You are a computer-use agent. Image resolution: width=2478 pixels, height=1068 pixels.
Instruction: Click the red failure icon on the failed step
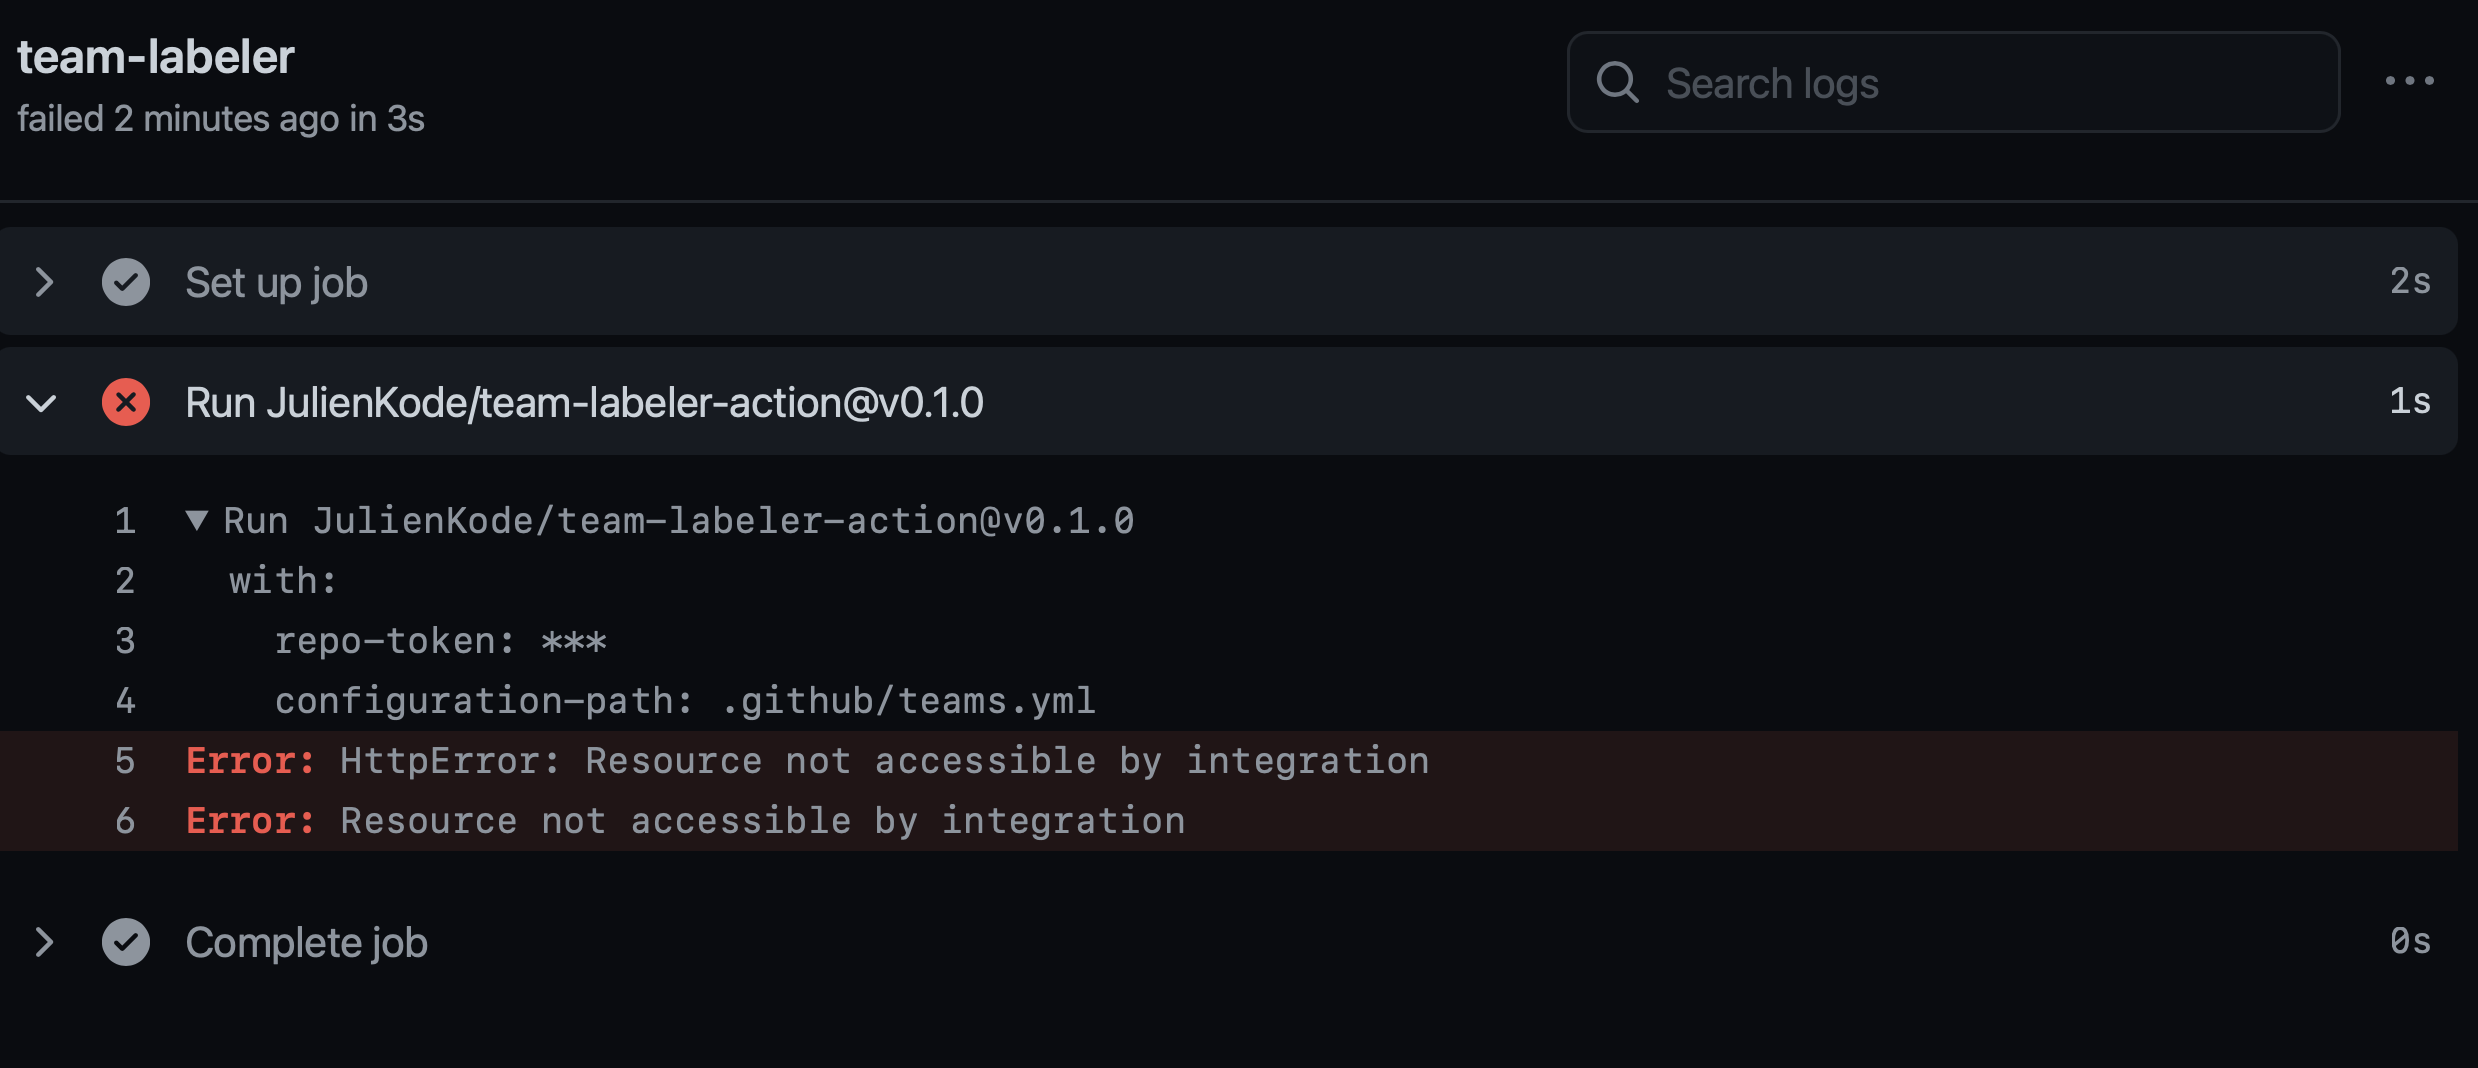click(x=126, y=402)
